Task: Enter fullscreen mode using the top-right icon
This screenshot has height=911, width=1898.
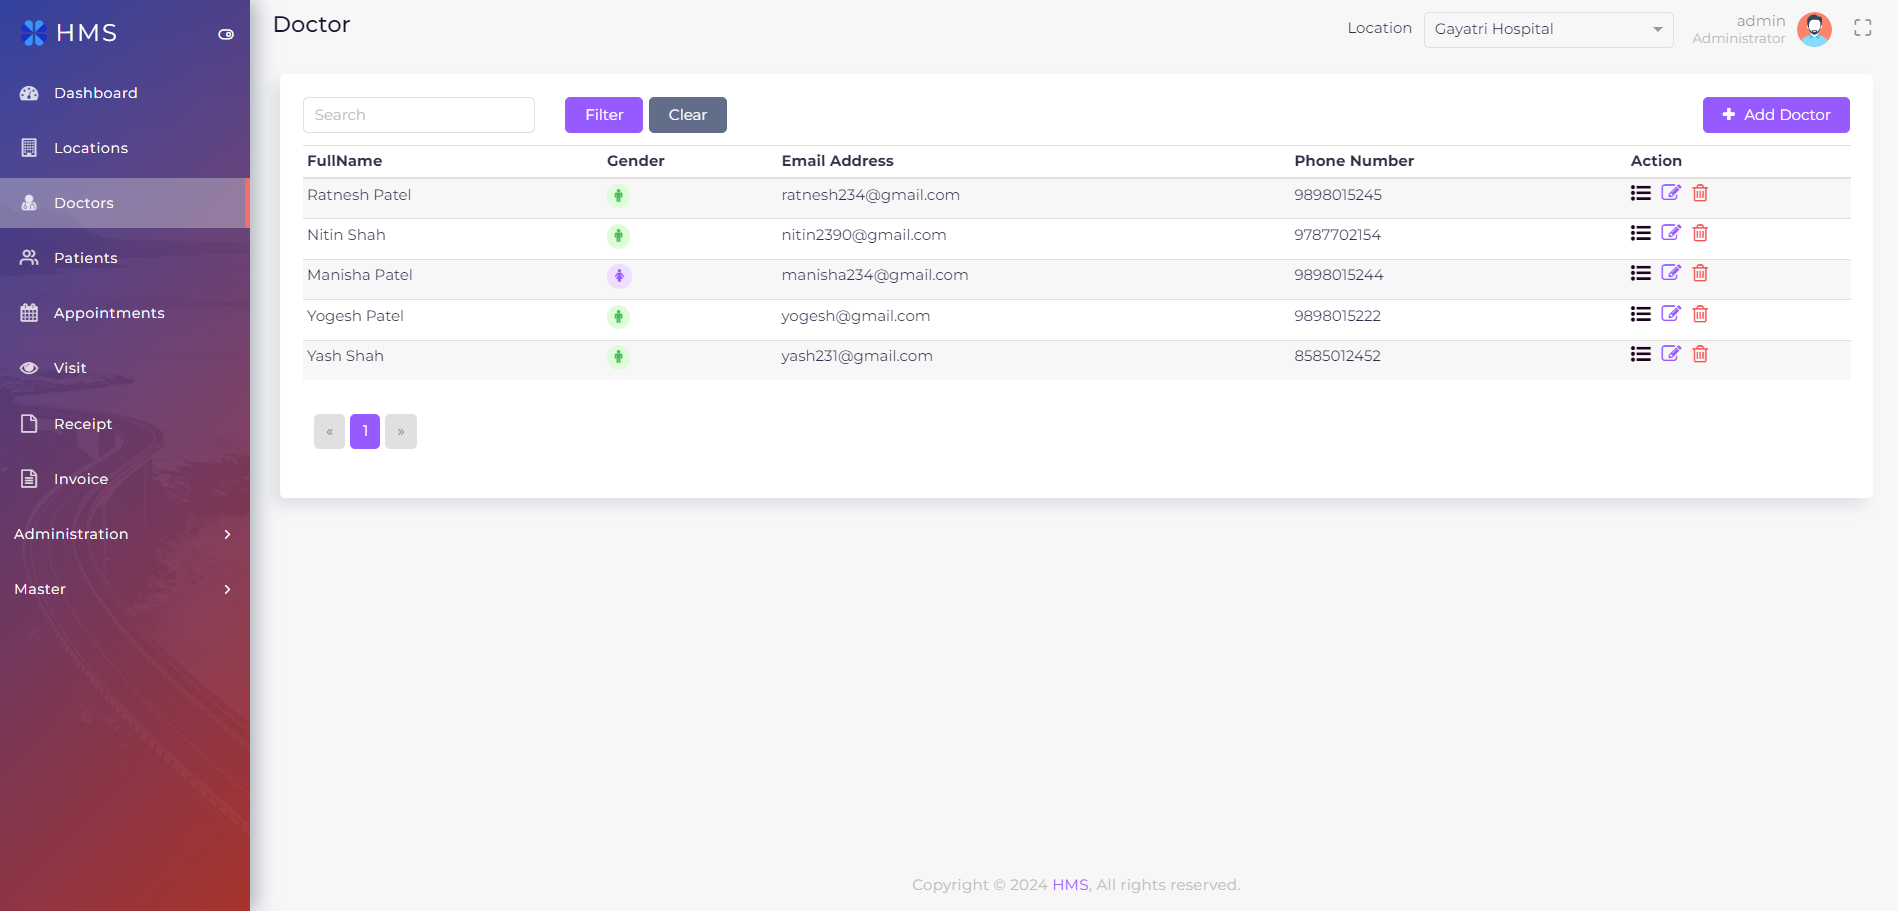Action: pos(1862,28)
